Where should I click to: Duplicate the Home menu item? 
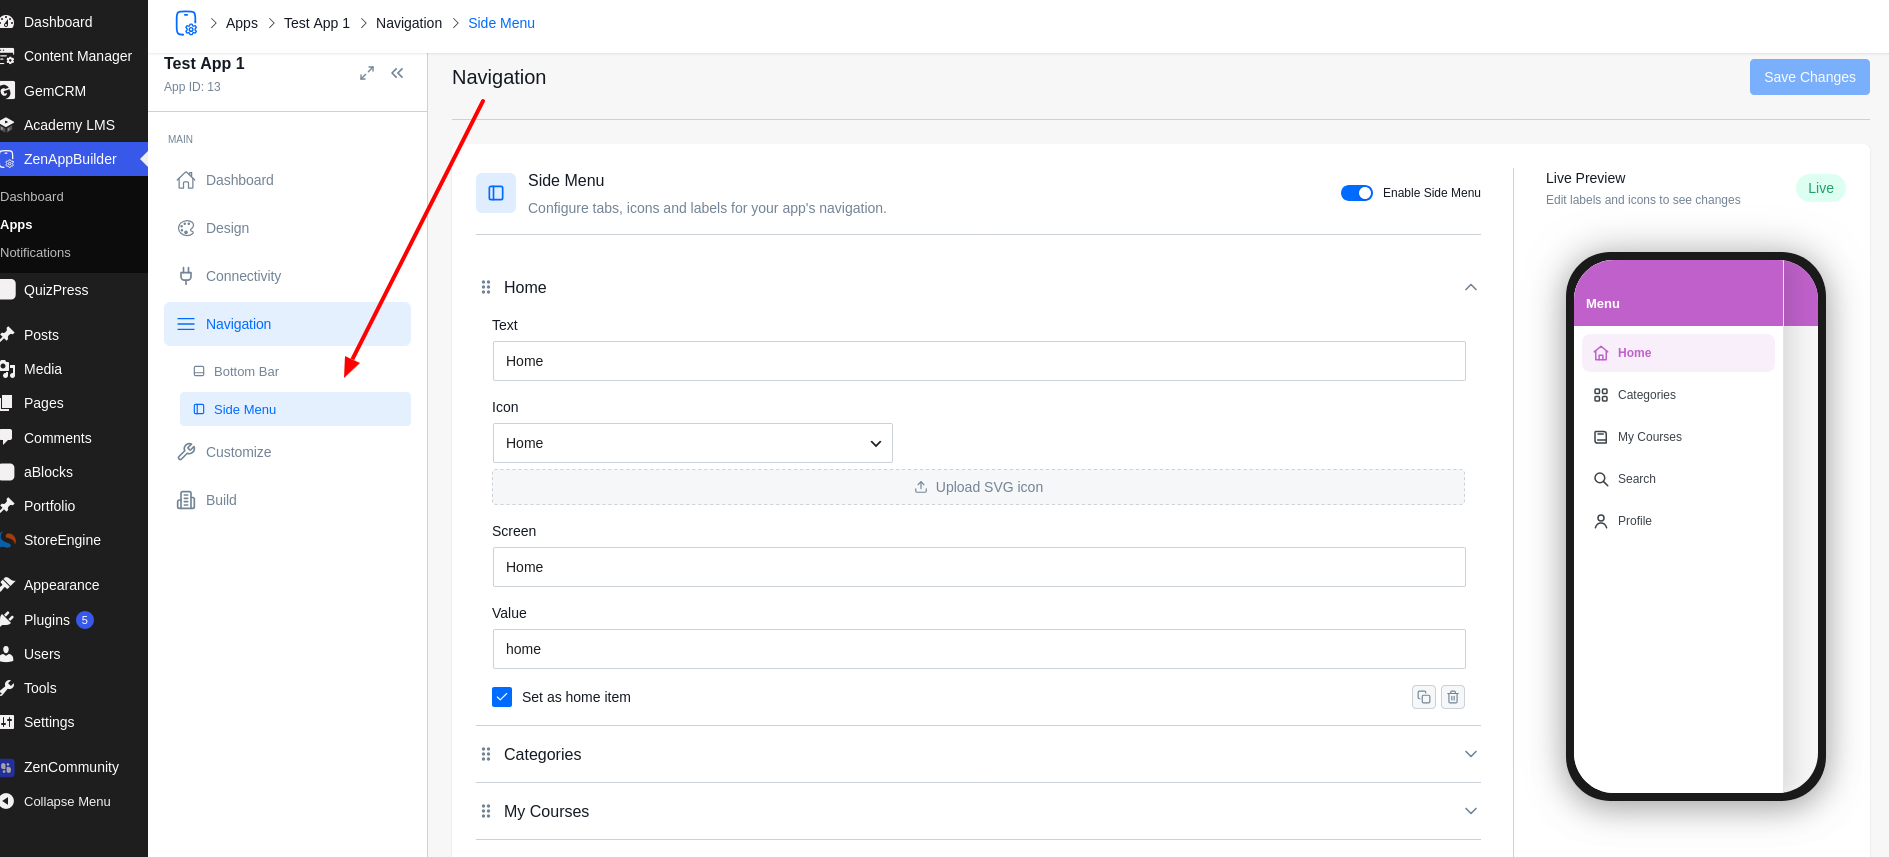[1424, 697]
